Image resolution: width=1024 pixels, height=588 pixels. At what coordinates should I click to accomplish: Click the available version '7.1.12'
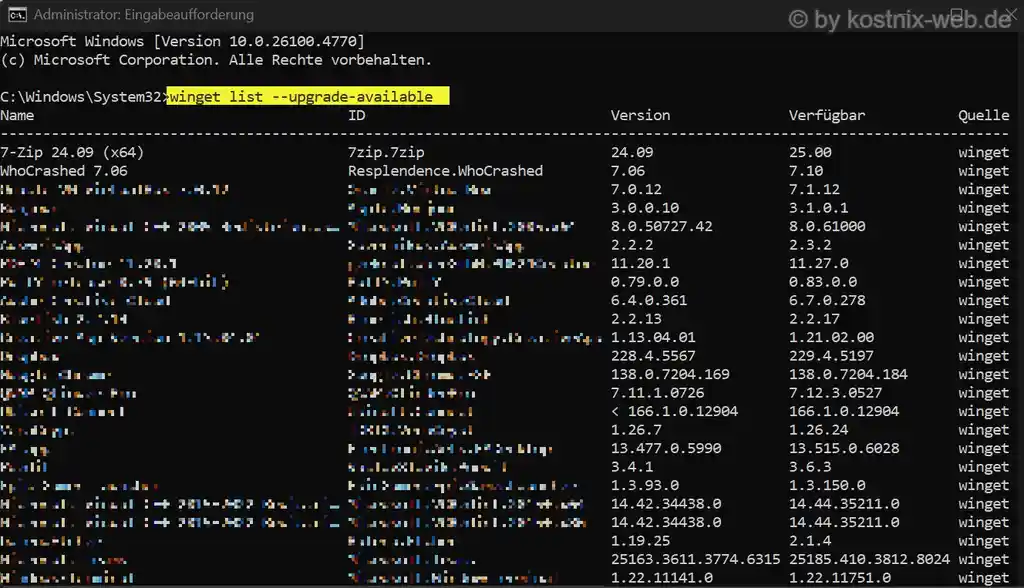click(814, 189)
